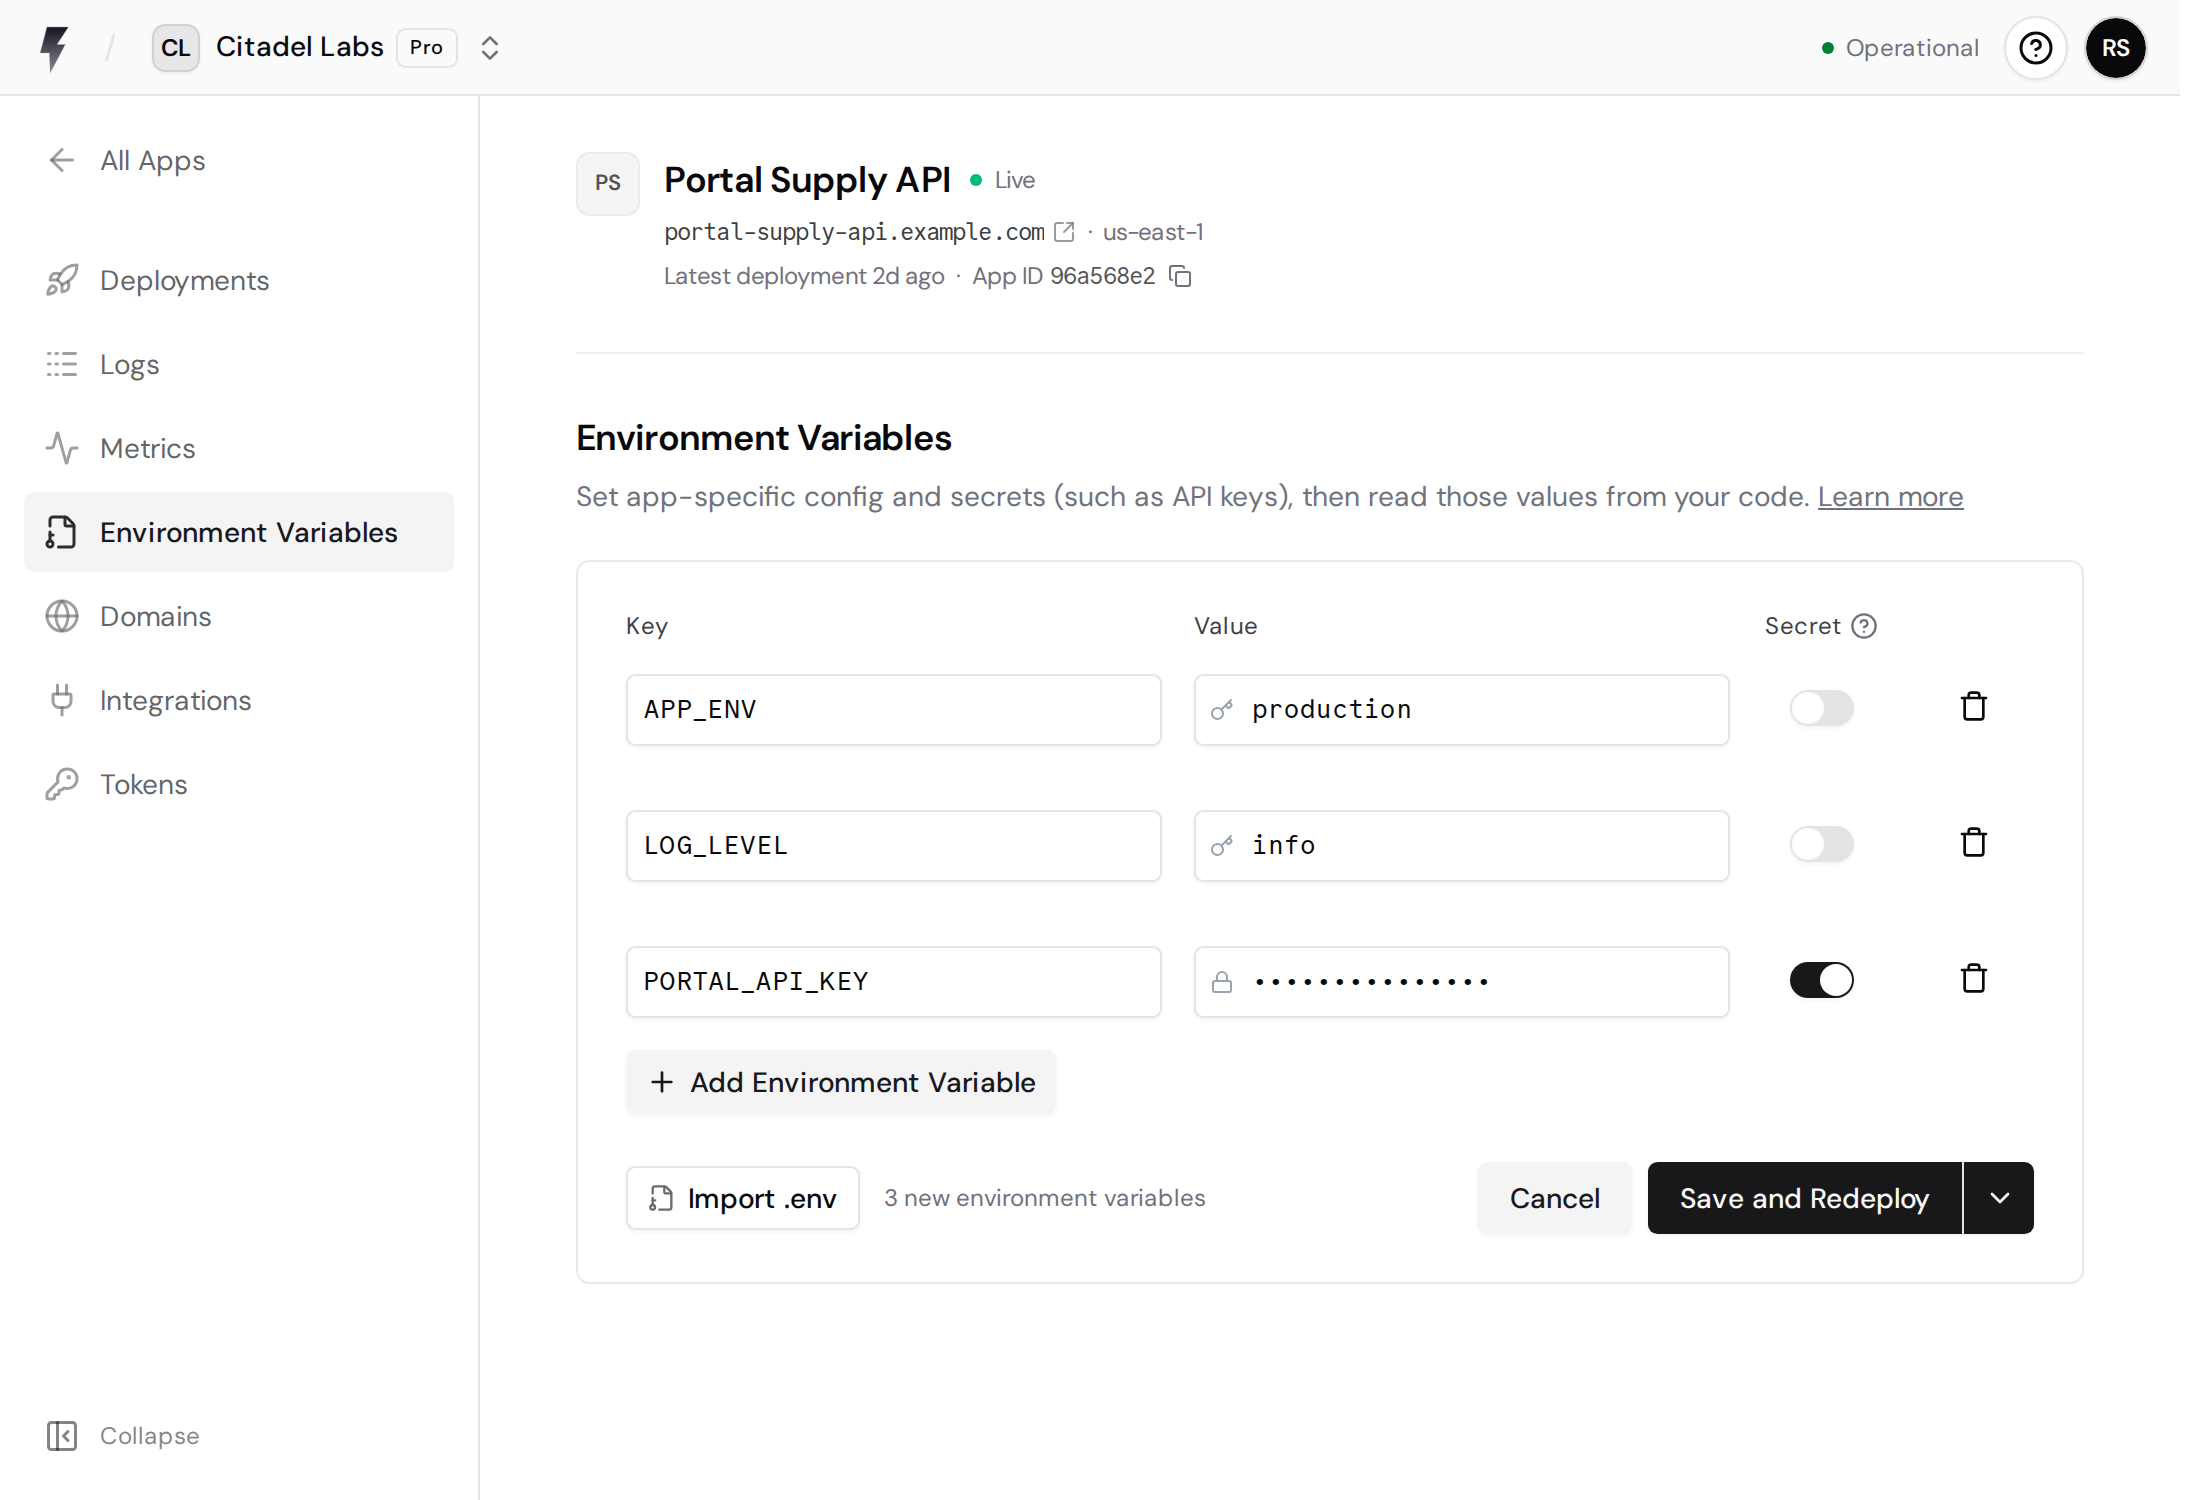Open portal-supply-api.example.com link
This screenshot has width=2200, height=1500.
[x=854, y=232]
